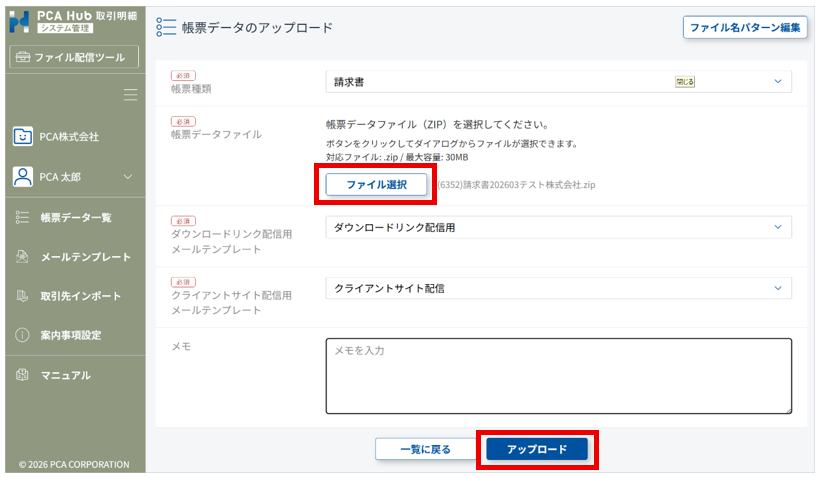Screen dimensions: 817x477
Task: Click the 一覧に戻る button
Action: (425, 449)
